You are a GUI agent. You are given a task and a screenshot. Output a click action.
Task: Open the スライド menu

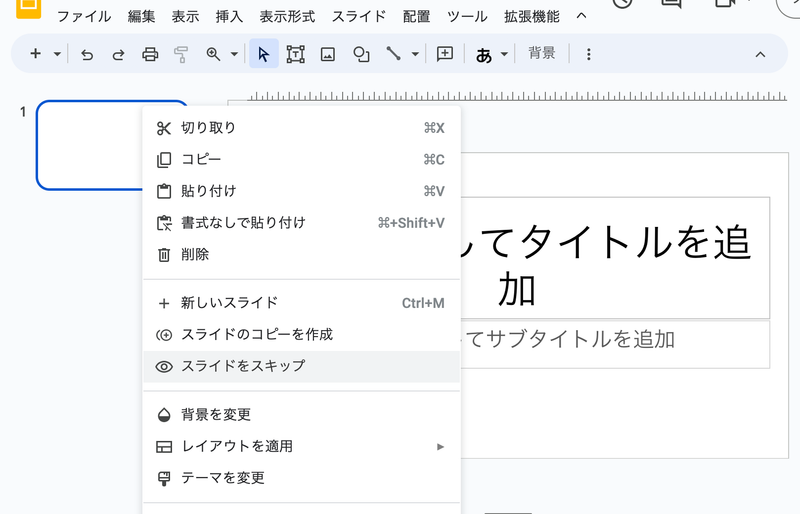359,16
